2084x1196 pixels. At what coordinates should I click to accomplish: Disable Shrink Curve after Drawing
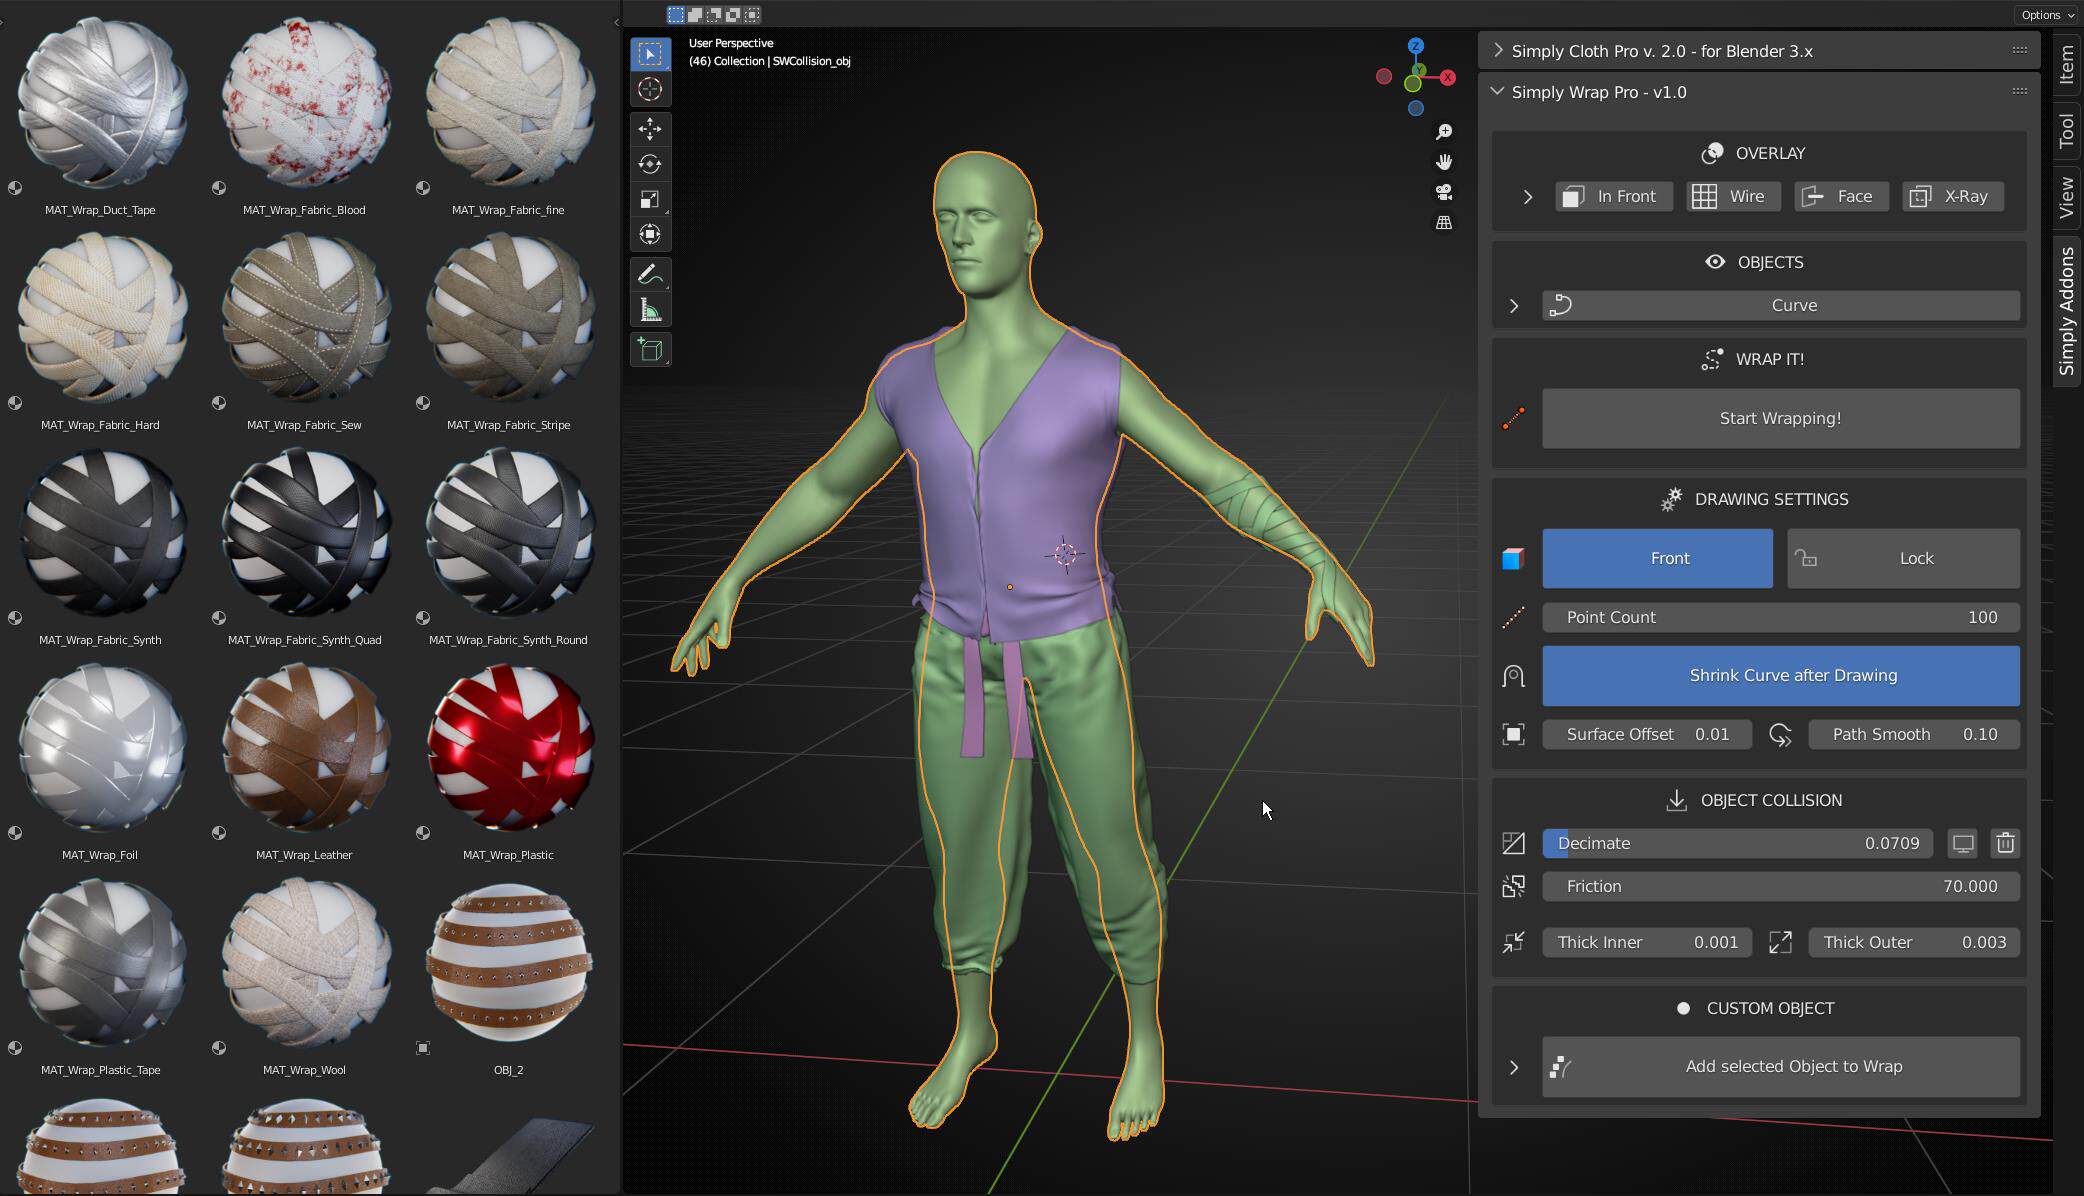coord(1780,676)
